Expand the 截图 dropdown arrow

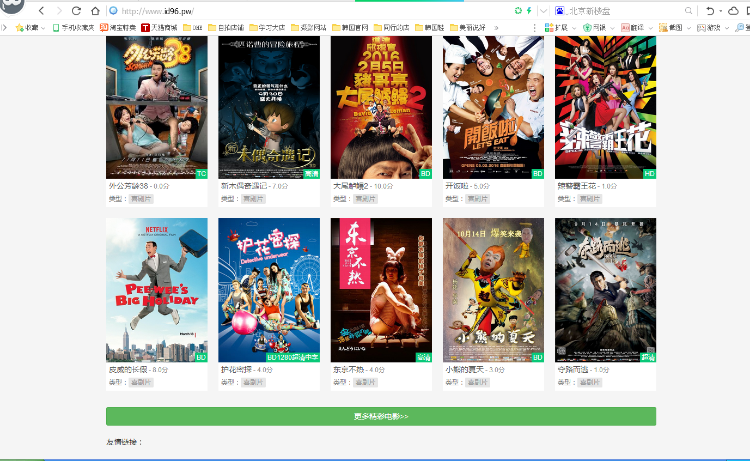688,28
